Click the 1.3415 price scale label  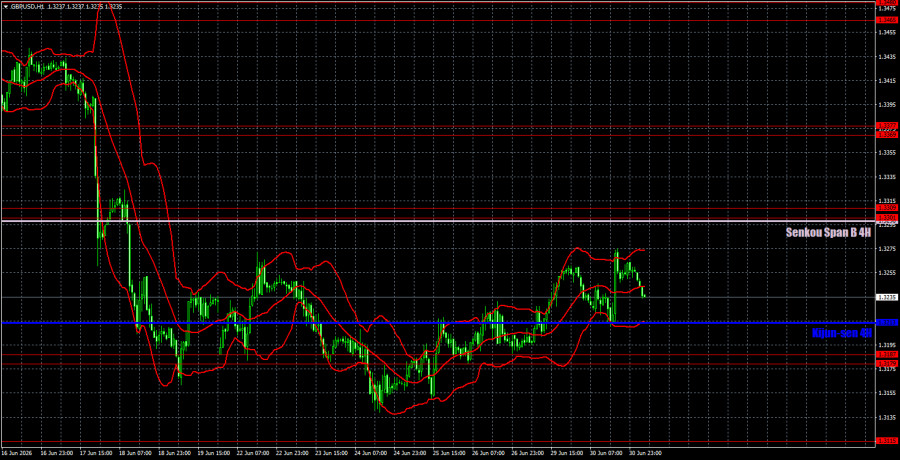pyautogui.click(x=886, y=81)
